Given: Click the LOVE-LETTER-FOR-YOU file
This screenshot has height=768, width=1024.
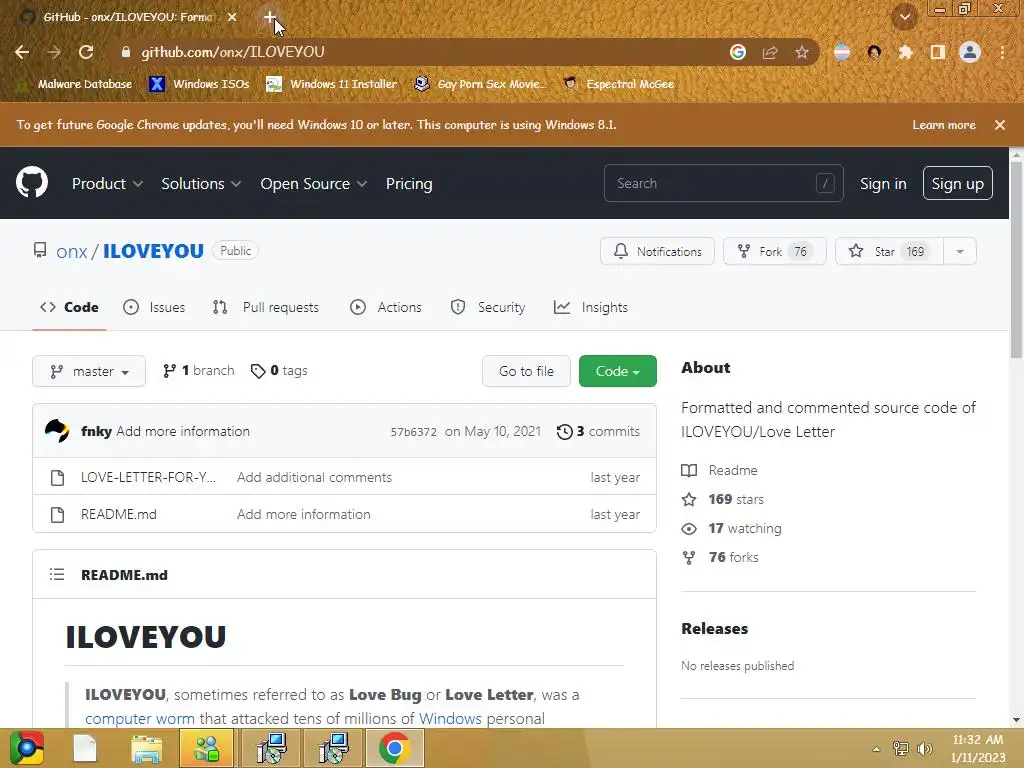Looking at the screenshot, I should point(148,477).
